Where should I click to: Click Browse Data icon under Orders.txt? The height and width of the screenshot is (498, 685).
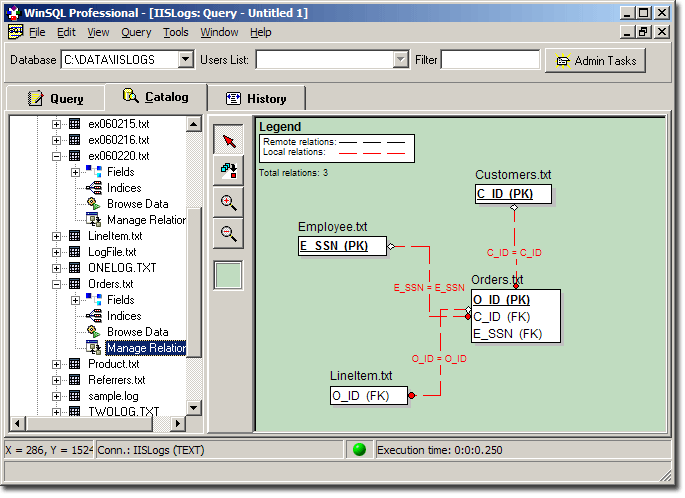click(94, 332)
